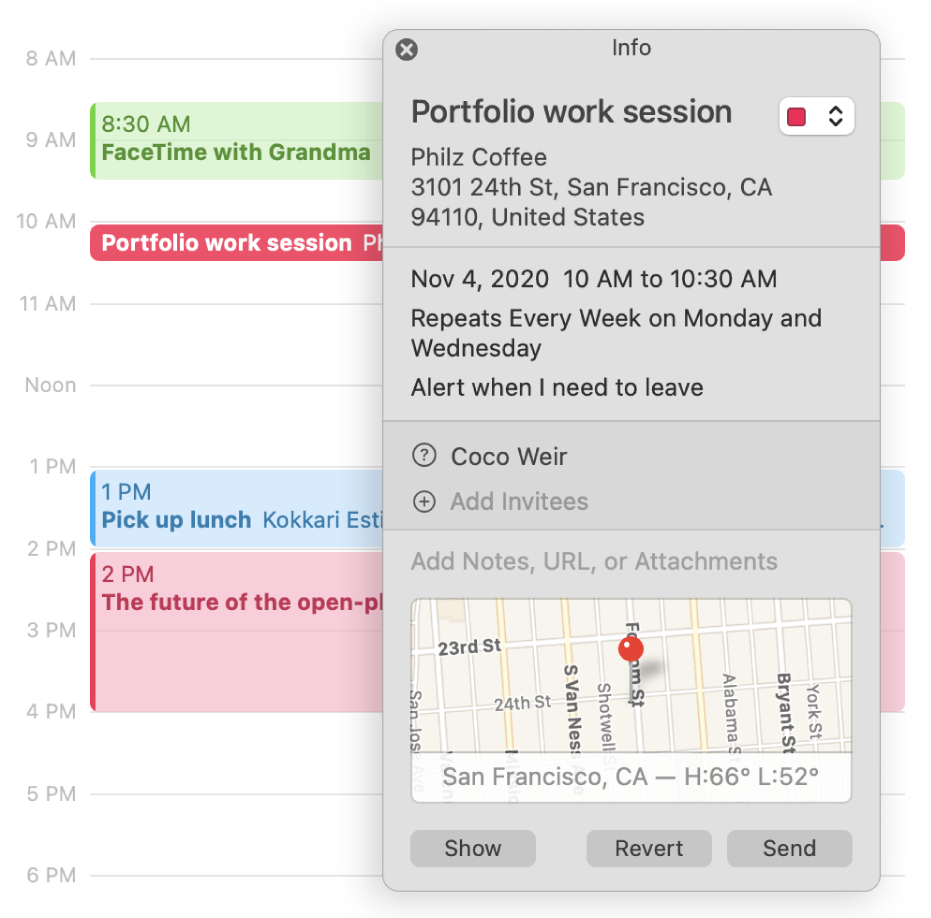Image resolution: width=931 pixels, height=918 pixels.
Task: Edit the Portfolio work session event title
Action: click(x=571, y=112)
